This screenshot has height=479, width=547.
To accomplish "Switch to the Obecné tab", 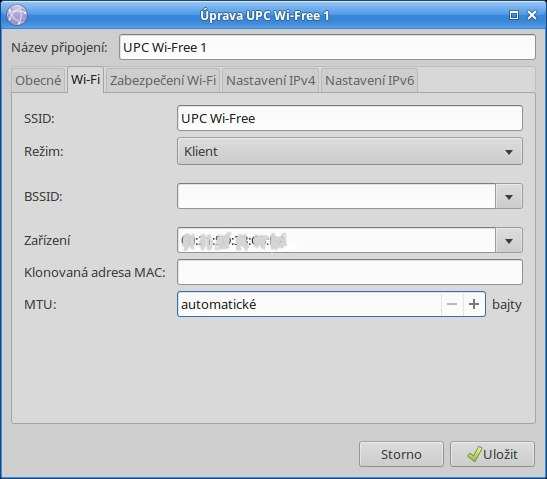I will pos(38,80).
